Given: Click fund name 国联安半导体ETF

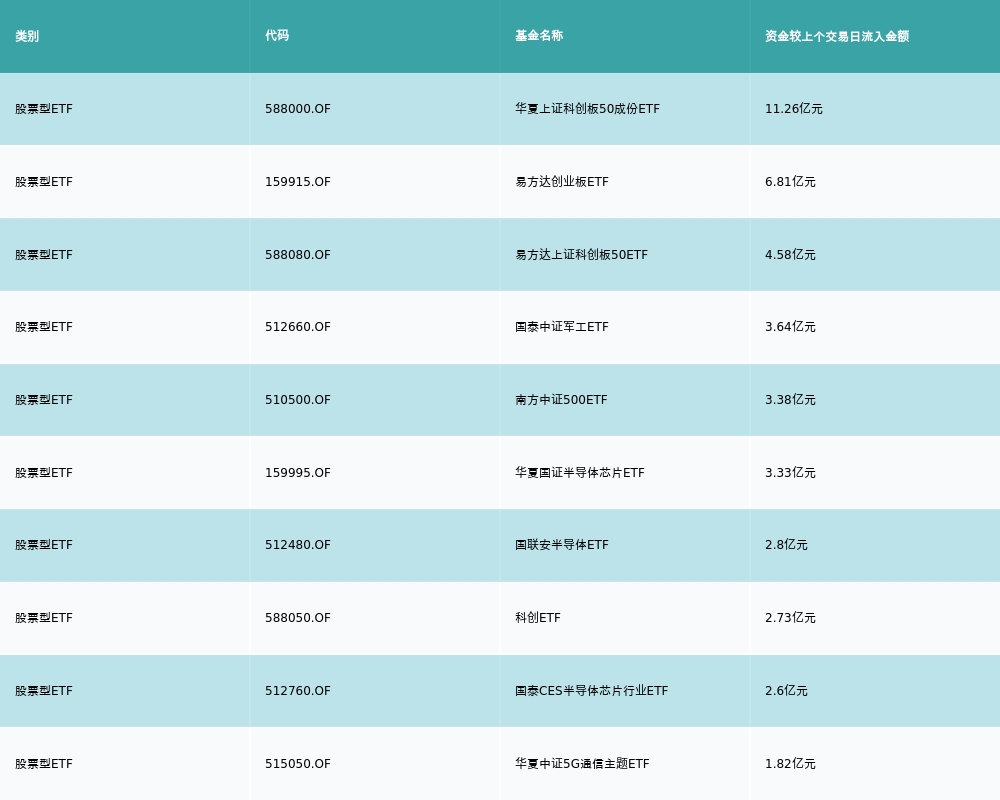Looking at the screenshot, I should pyautogui.click(x=562, y=545).
